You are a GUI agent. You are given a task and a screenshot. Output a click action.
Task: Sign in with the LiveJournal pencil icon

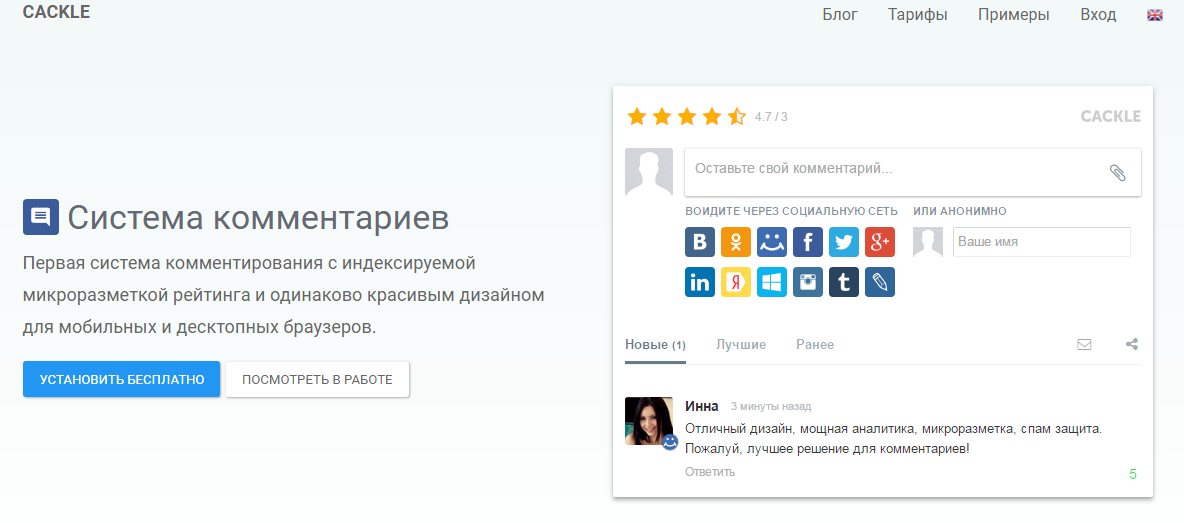pyautogui.click(x=880, y=281)
